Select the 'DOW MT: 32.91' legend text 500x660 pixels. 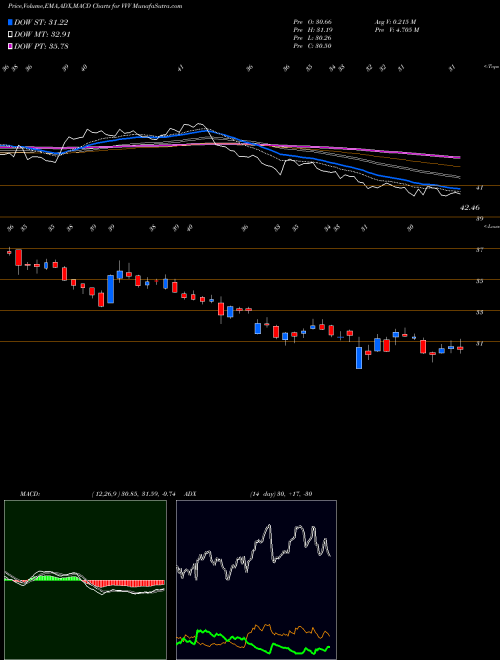[x=42, y=35]
